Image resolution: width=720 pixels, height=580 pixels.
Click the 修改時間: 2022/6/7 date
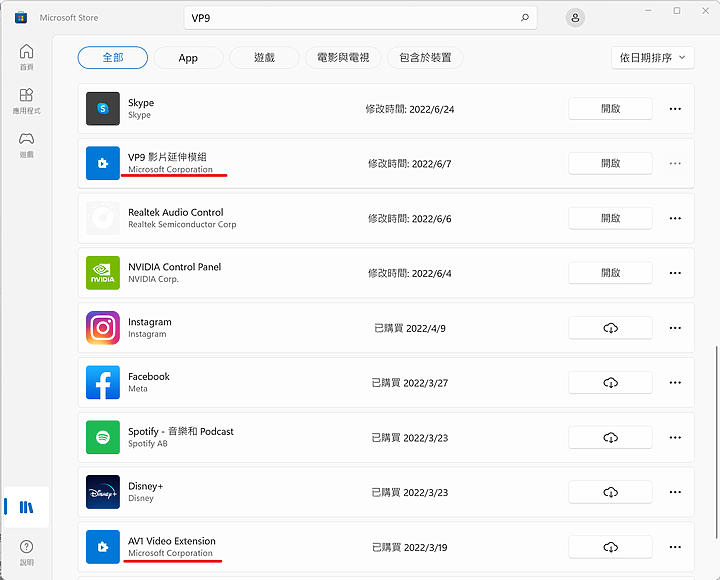410,164
